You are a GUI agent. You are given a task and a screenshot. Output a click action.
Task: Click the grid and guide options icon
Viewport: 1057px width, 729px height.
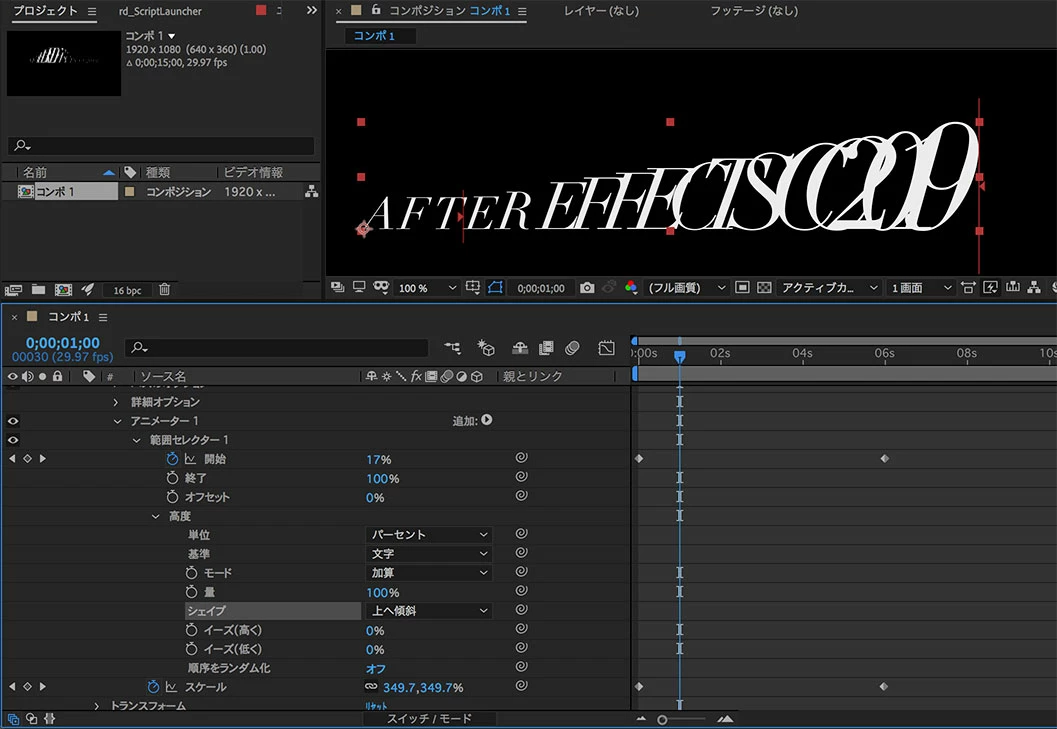473,288
